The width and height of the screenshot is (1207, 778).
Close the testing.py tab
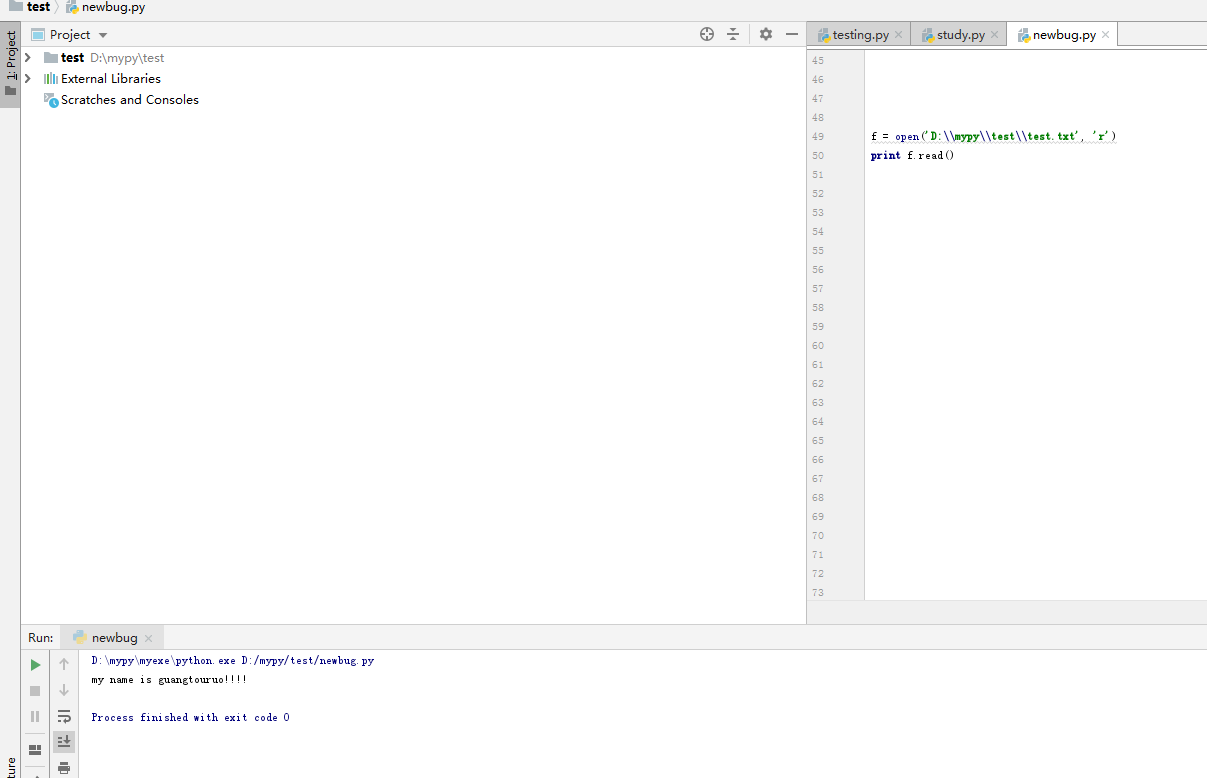coord(898,35)
